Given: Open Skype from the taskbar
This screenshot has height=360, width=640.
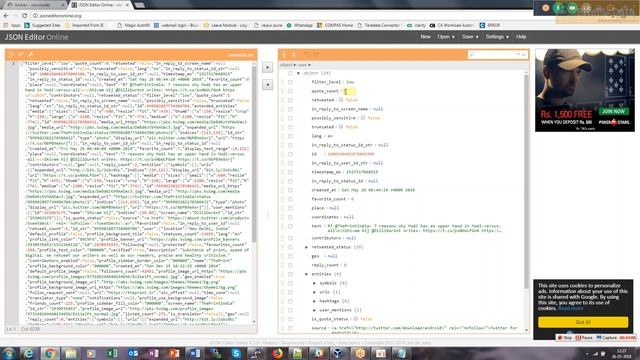Looking at the screenshot, I should [x=236, y=353].
